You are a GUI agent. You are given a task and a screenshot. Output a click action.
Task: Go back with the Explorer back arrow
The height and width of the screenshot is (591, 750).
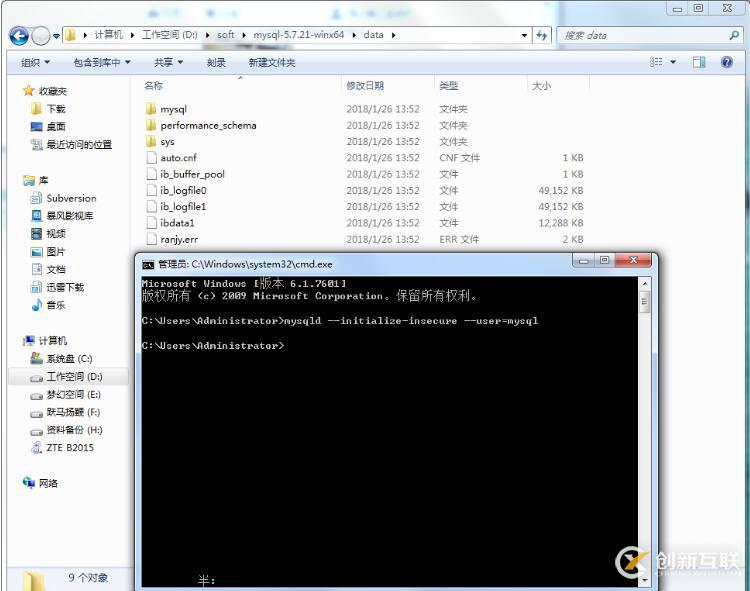pyautogui.click(x=19, y=35)
